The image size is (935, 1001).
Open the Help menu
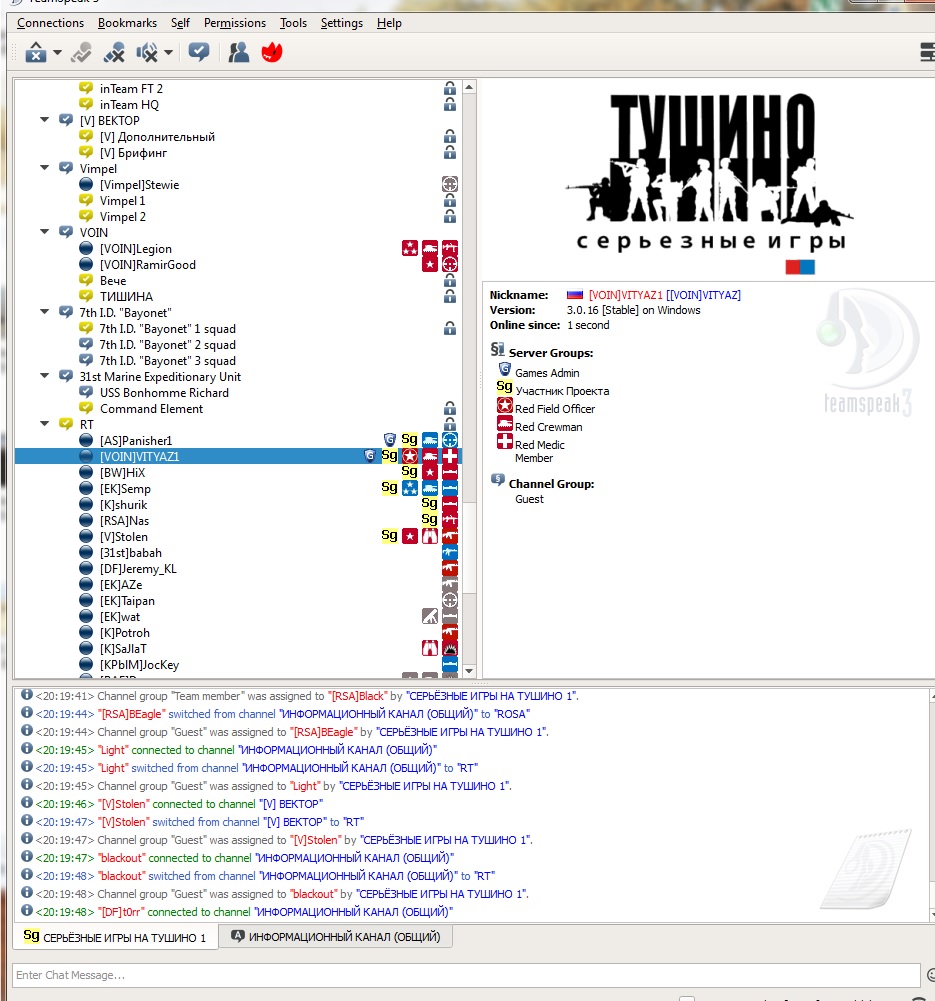pos(389,23)
